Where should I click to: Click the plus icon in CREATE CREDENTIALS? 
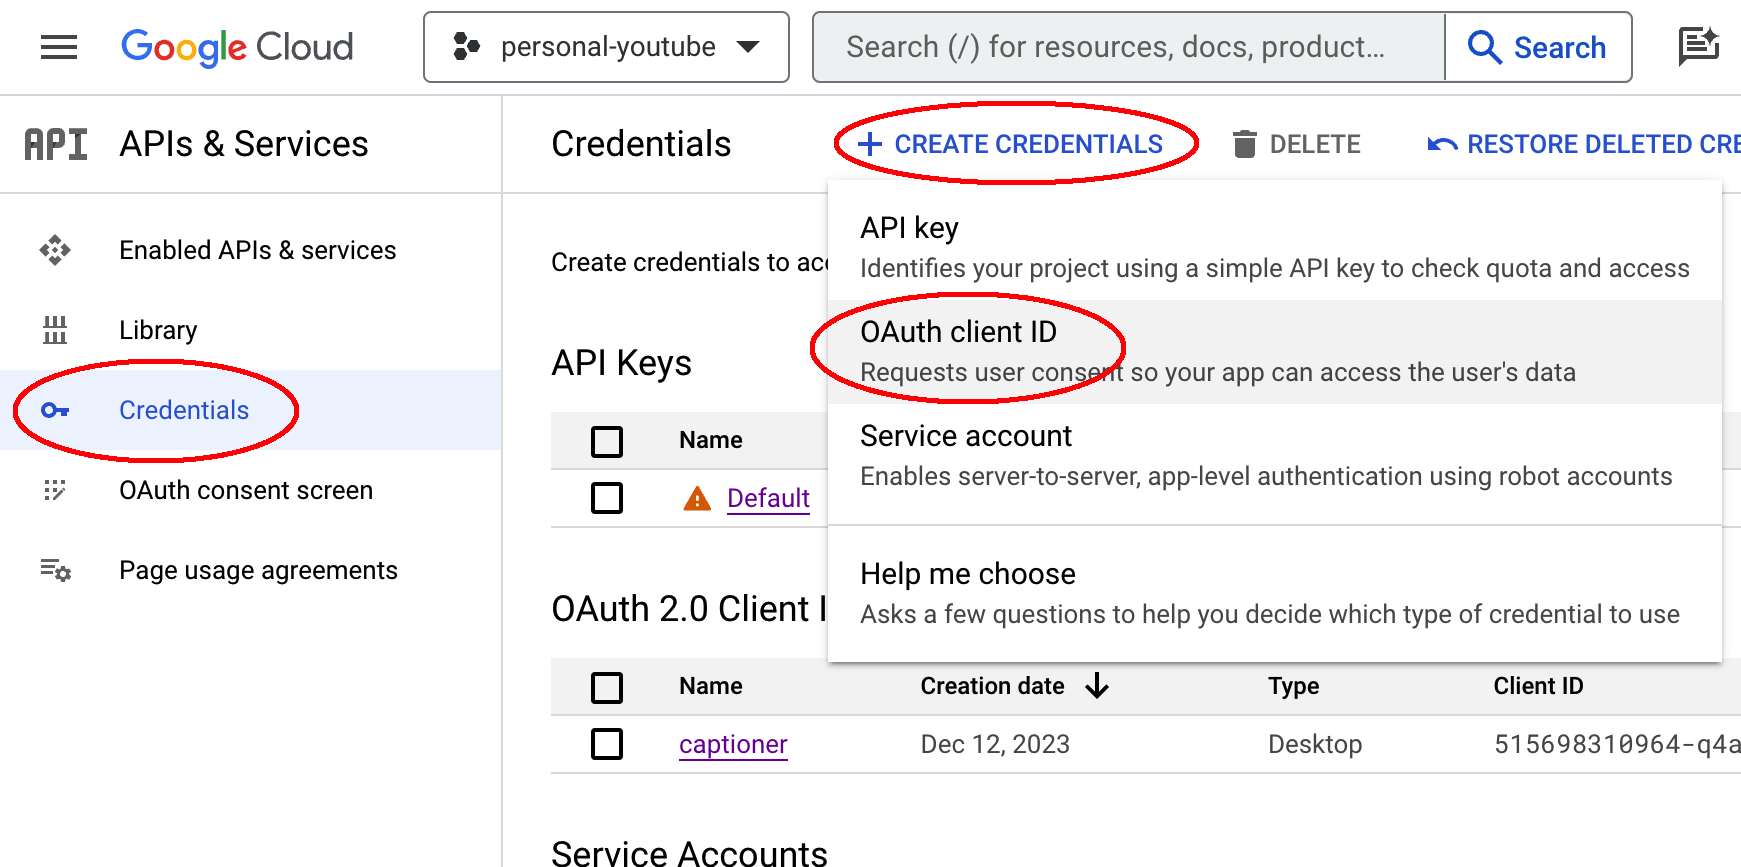(x=870, y=144)
